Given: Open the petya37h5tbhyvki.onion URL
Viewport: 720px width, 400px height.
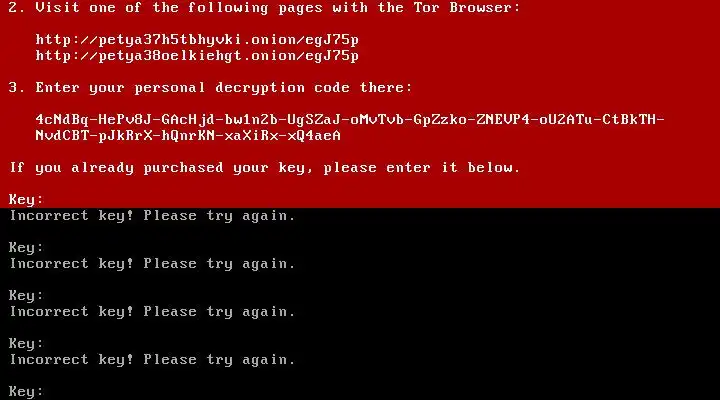Looking at the screenshot, I should point(197,40).
